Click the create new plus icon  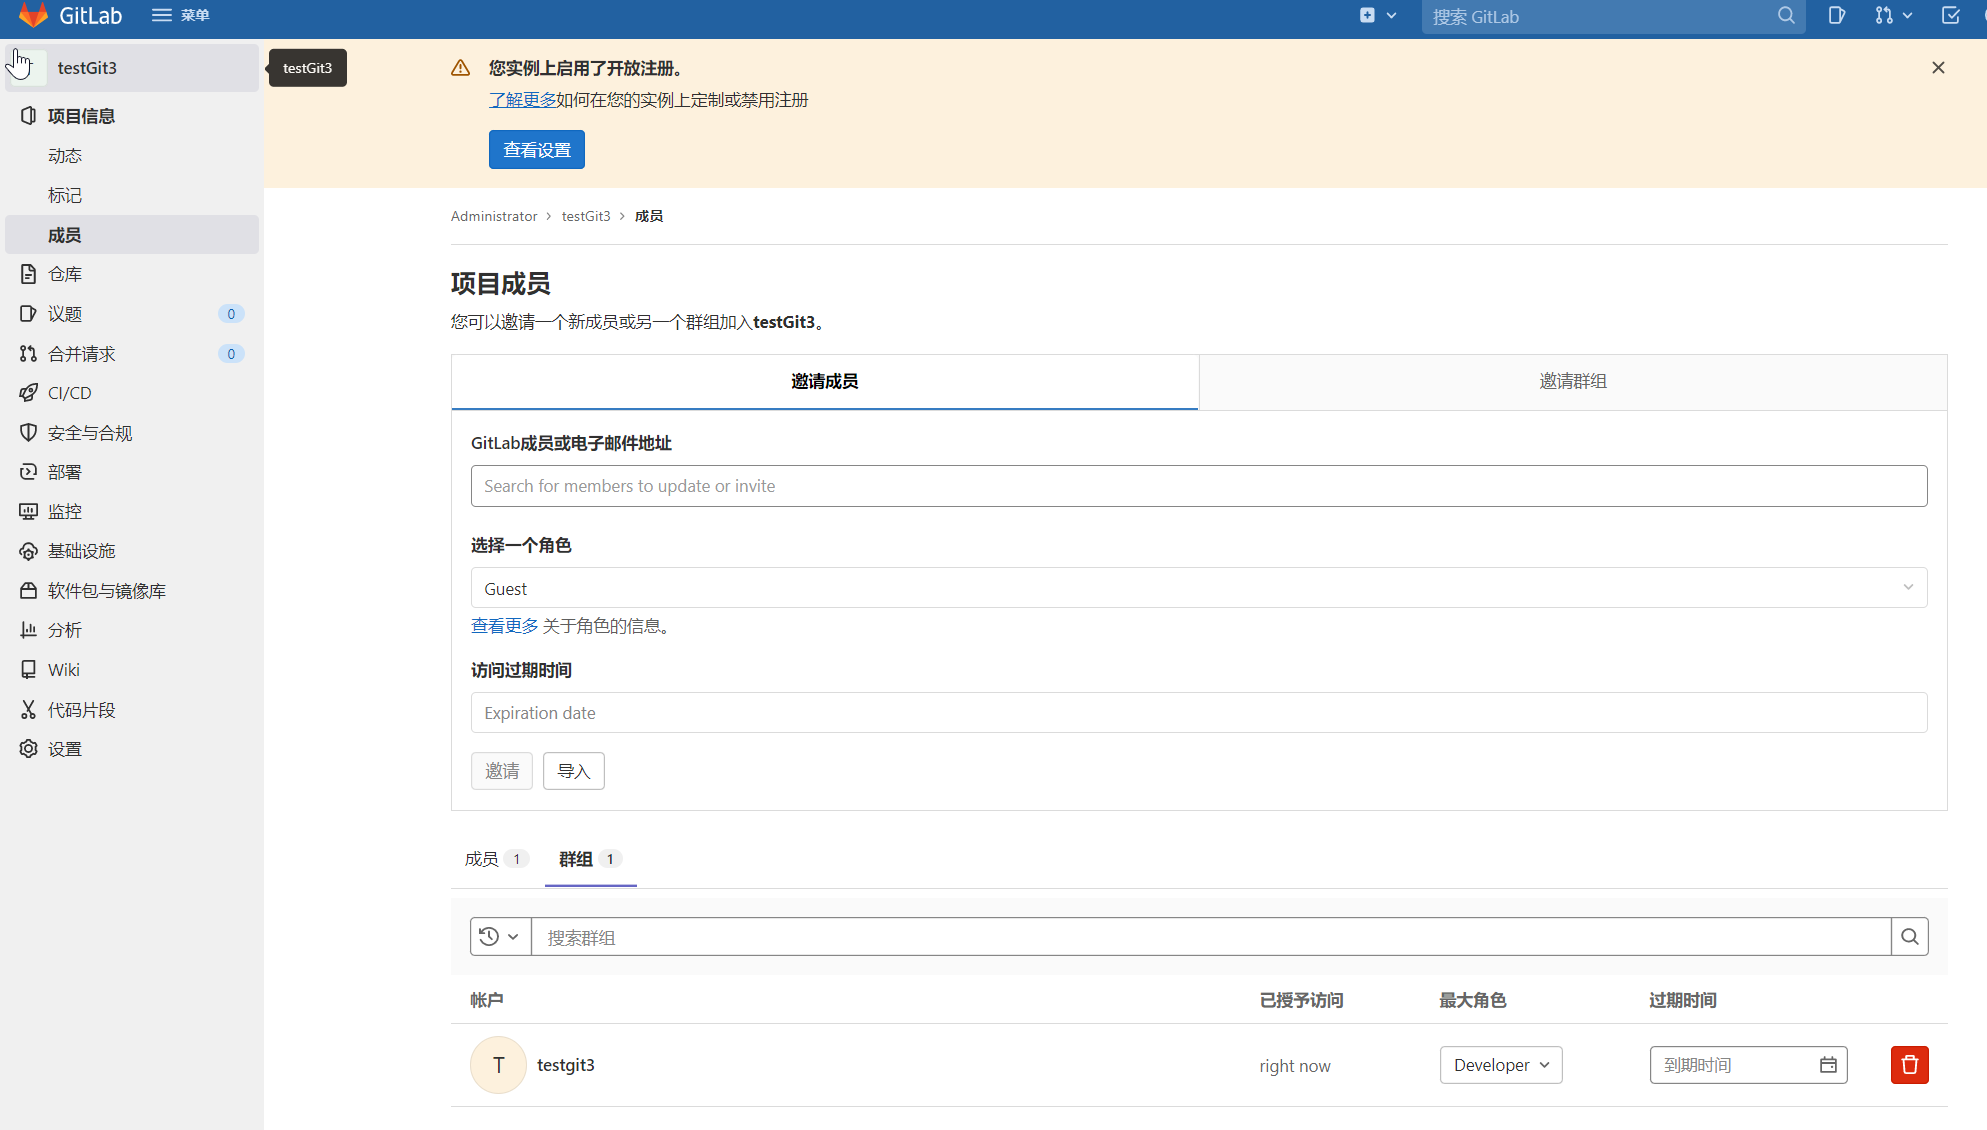coord(1367,15)
